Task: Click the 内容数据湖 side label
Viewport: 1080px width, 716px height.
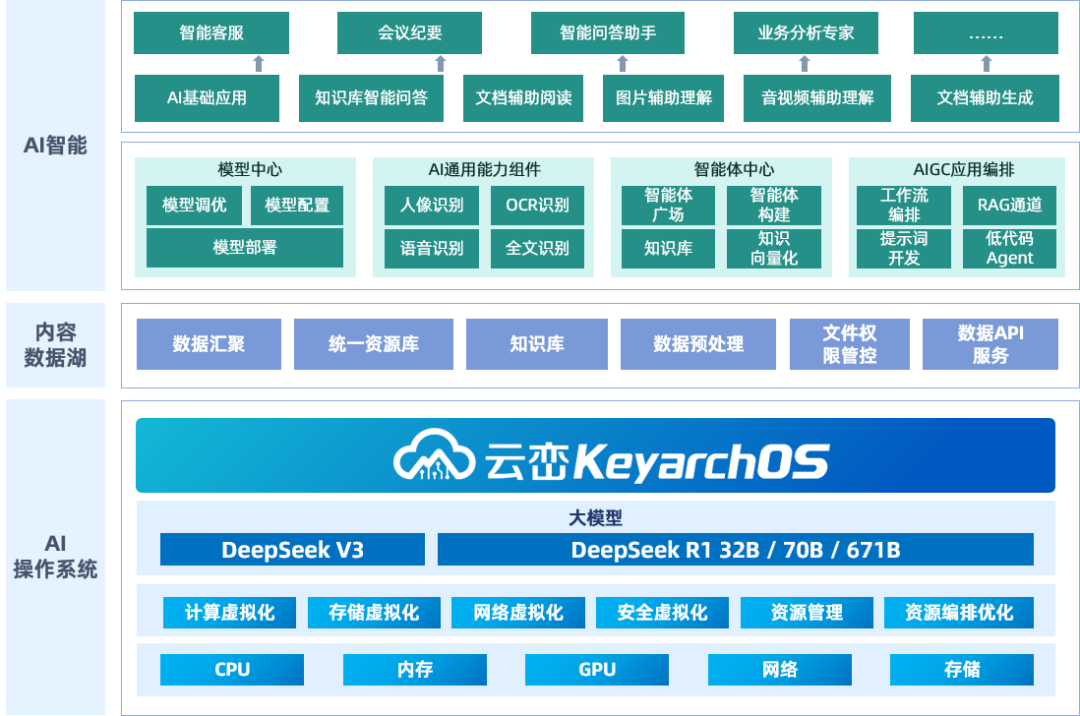Action: [x=54, y=345]
